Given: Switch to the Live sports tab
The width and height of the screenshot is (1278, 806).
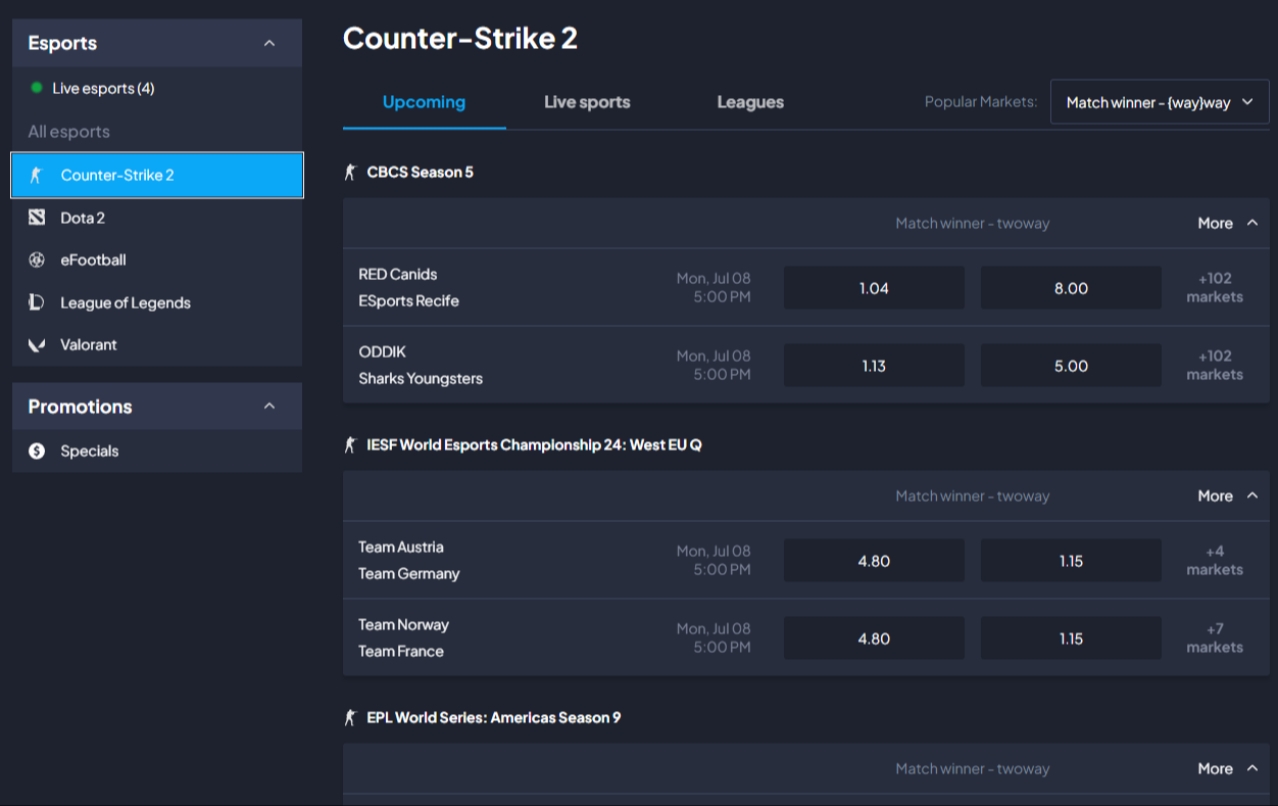Looking at the screenshot, I should (587, 102).
